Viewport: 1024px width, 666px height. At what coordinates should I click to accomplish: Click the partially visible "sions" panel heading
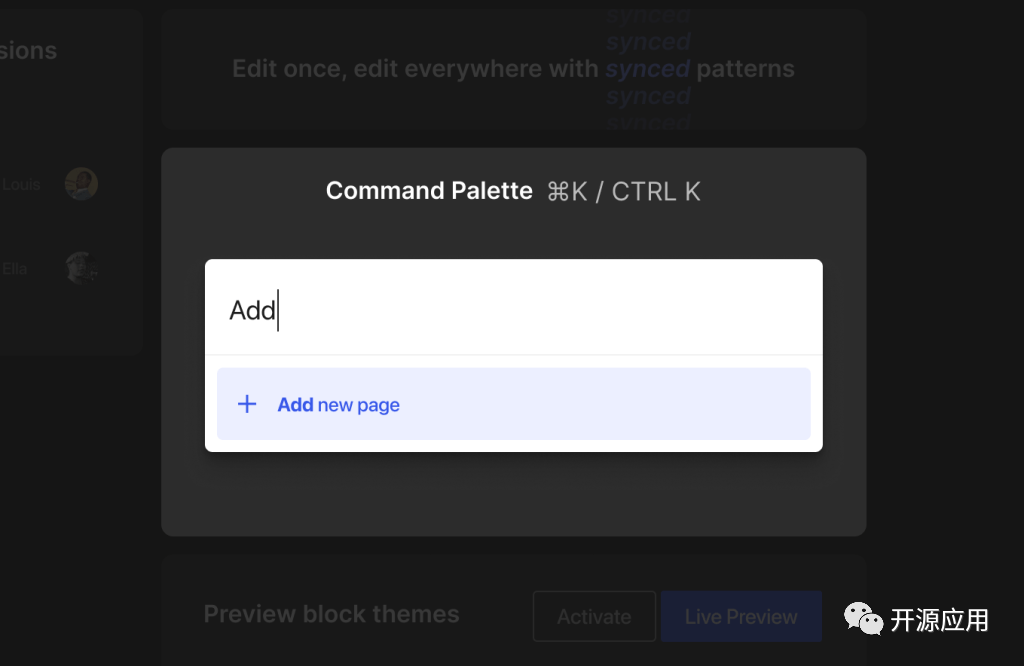[x=28, y=50]
